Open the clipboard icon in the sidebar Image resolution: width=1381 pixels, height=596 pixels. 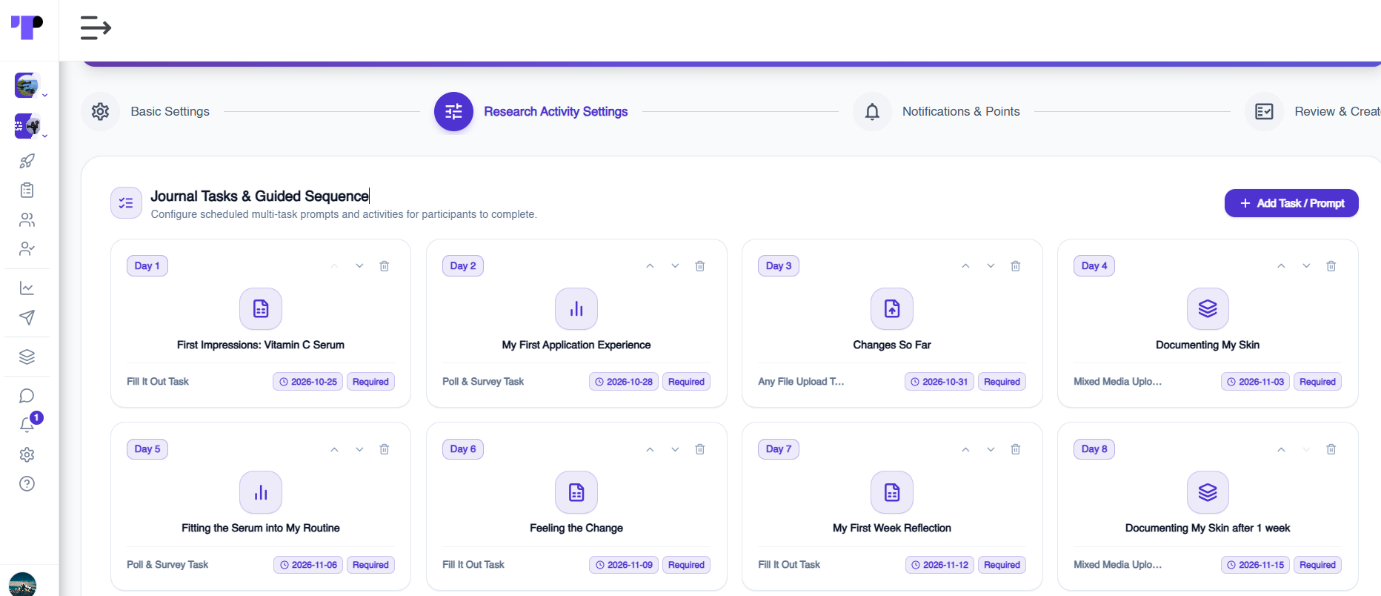point(27,190)
